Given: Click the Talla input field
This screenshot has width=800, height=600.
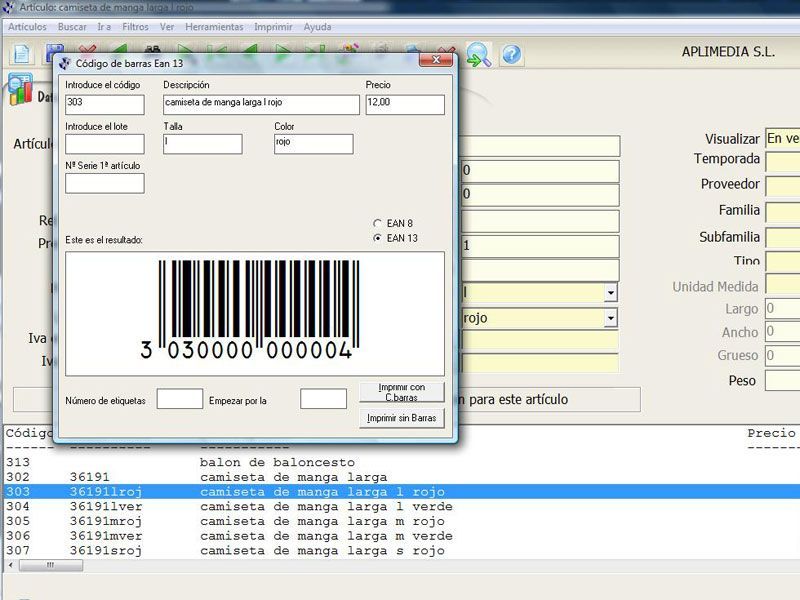Looking at the screenshot, I should 203,144.
